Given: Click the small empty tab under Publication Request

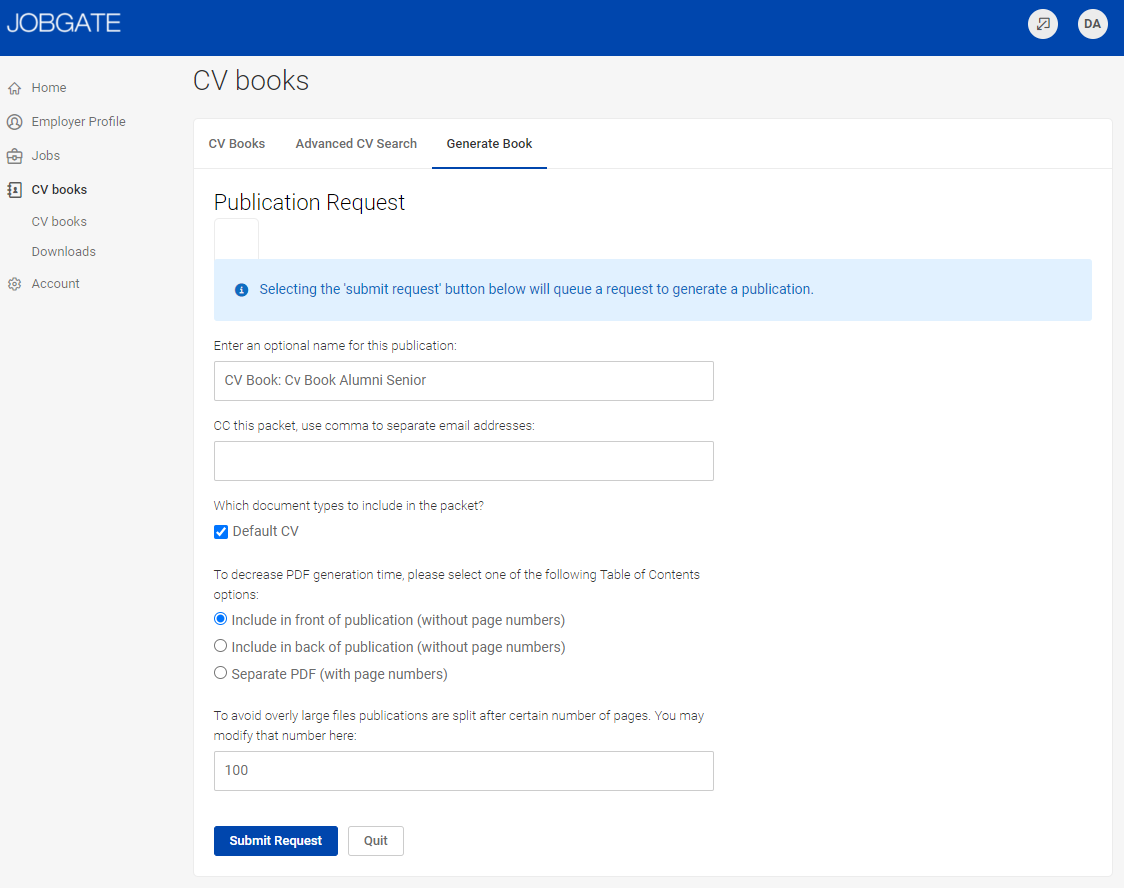Looking at the screenshot, I should point(237,239).
